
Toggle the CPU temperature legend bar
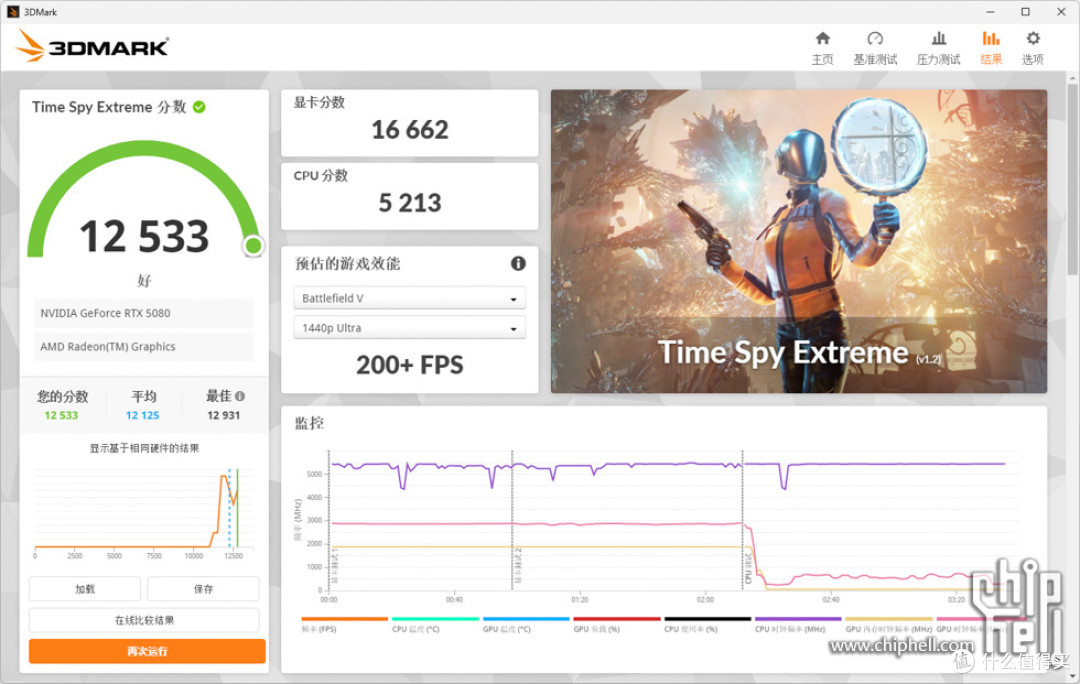coord(435,619)
